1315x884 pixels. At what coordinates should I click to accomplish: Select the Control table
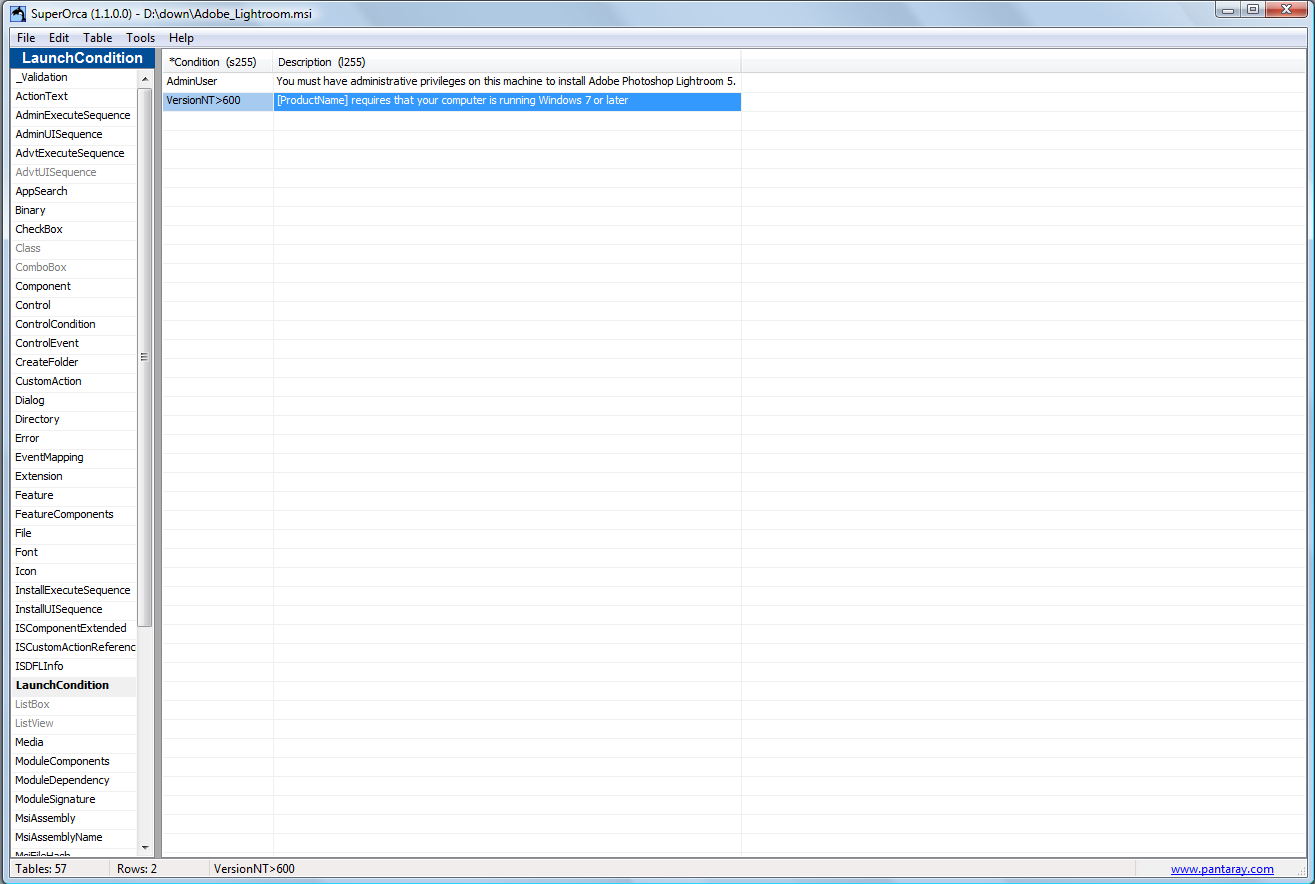coord(74,305)
